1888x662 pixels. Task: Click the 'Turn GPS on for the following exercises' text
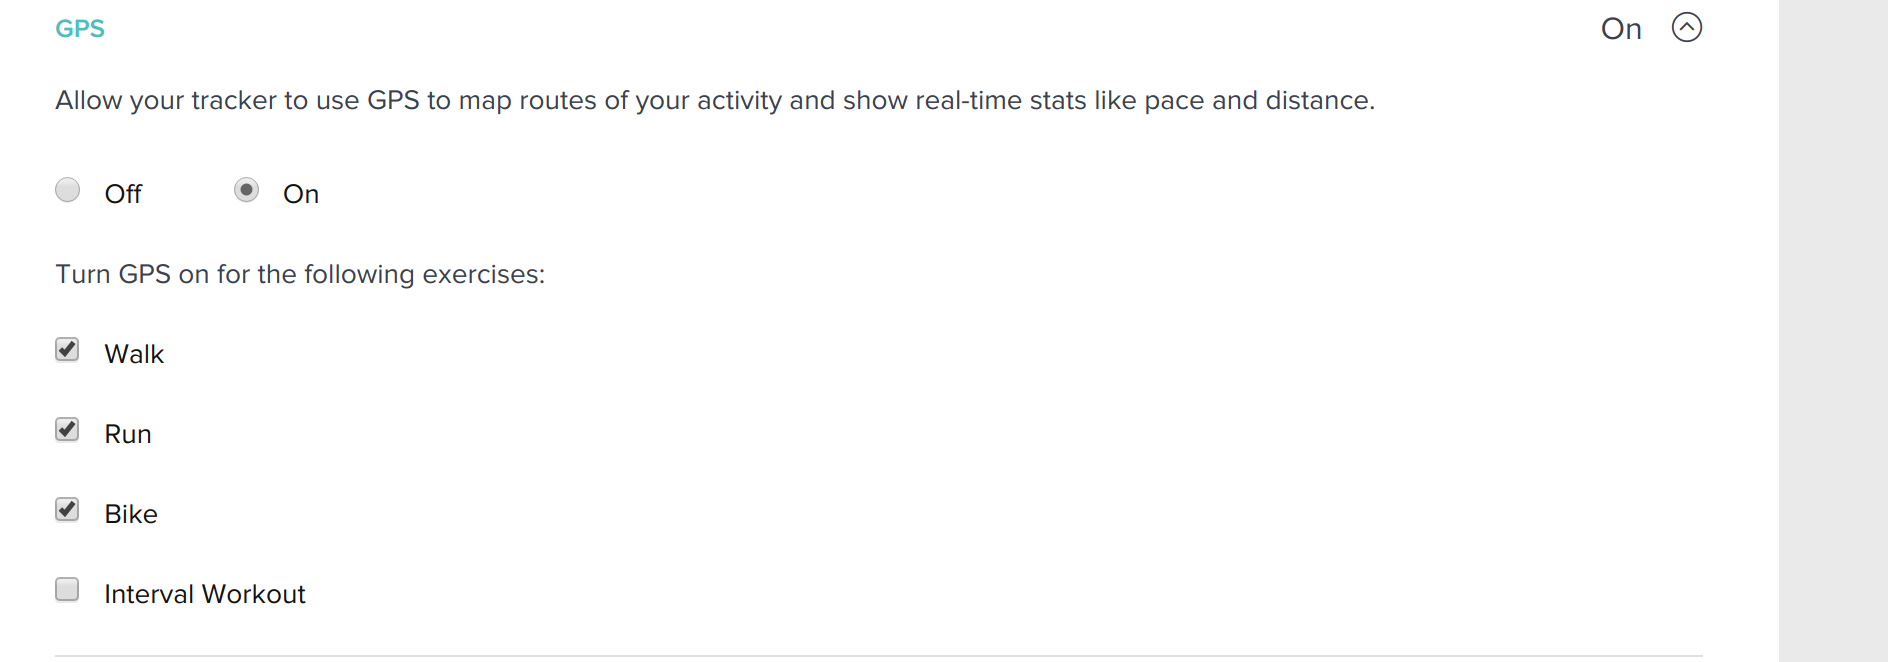pos(300,274)
